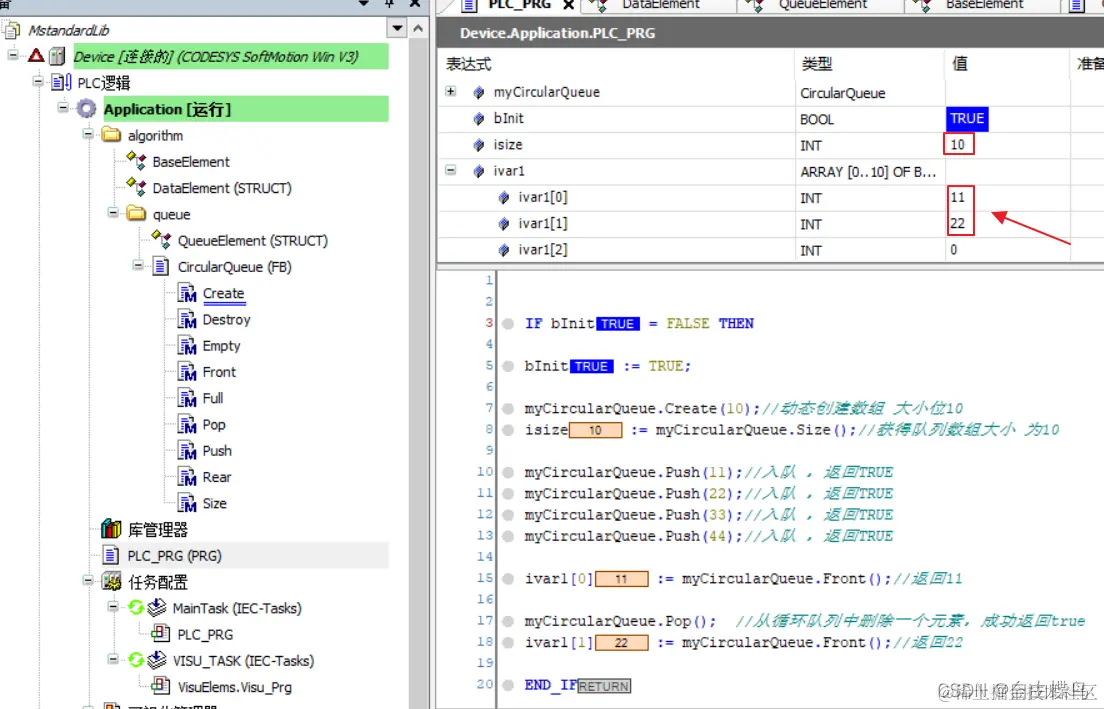Collapse the queue folder
Screen dimensions: 1104x709
tap(113, 213)
